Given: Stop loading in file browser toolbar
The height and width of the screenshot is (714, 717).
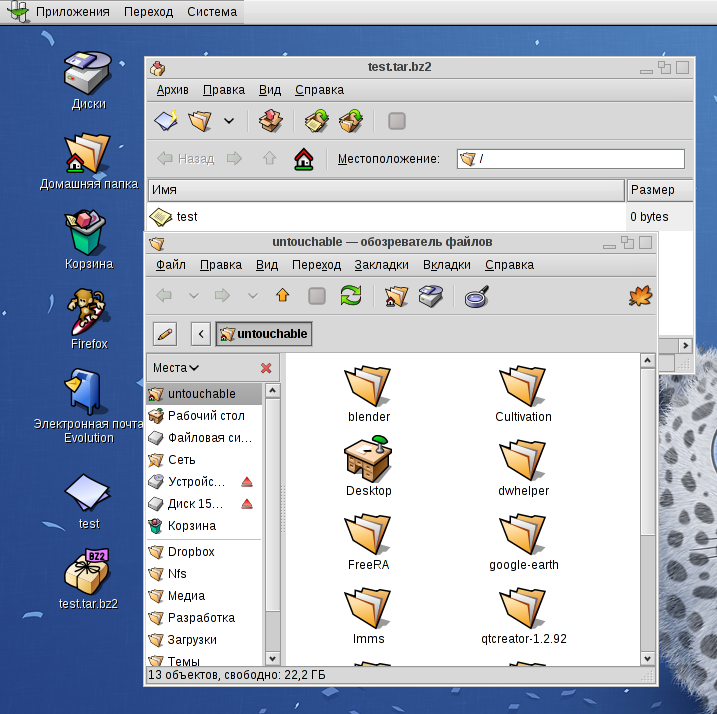Looking at the screenshot, I should [x=316, y=296].
